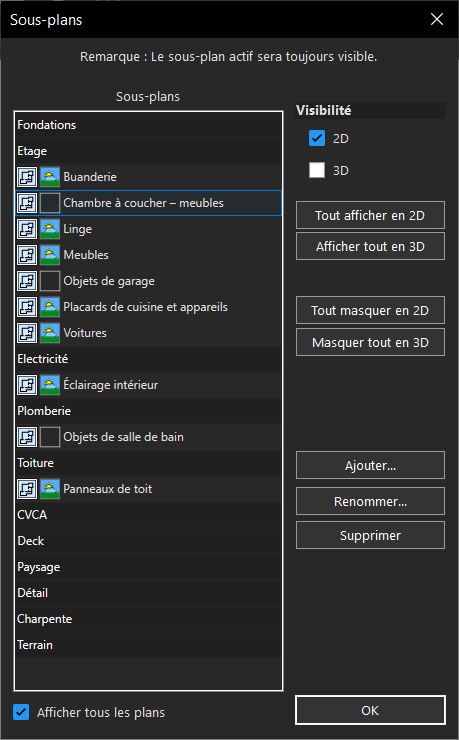
Task: Toggle 3D landscape icon for Buanderie
Action: point(50,177)
